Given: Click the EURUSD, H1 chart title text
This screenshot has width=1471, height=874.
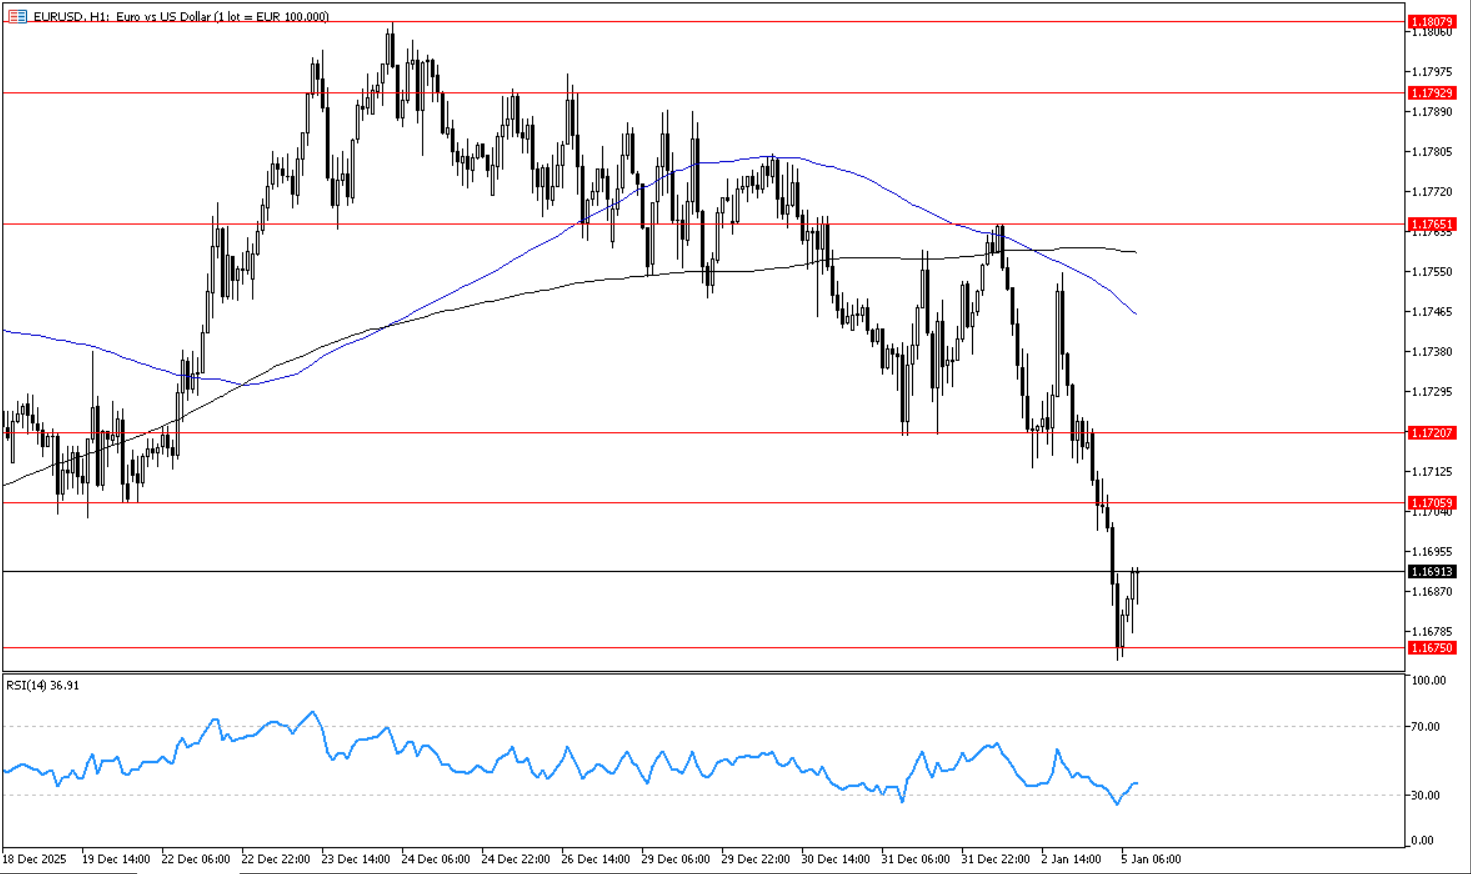Looking at the screenshot, I should point(180,17).
